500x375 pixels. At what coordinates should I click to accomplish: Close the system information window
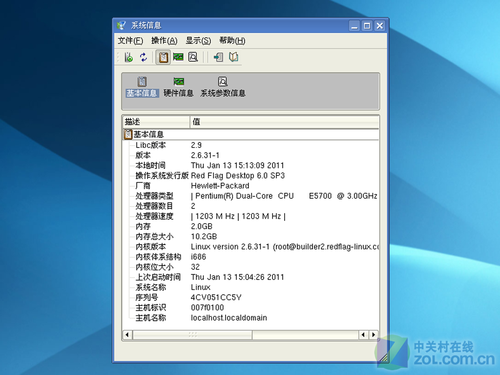(380, 26)
